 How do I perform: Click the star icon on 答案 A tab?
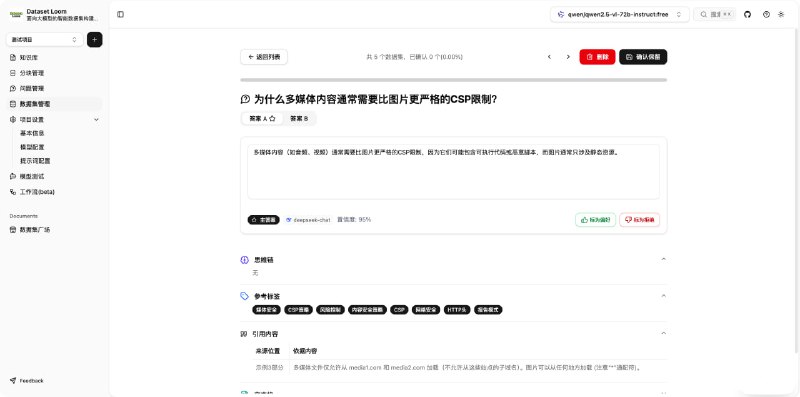(272, 118)
